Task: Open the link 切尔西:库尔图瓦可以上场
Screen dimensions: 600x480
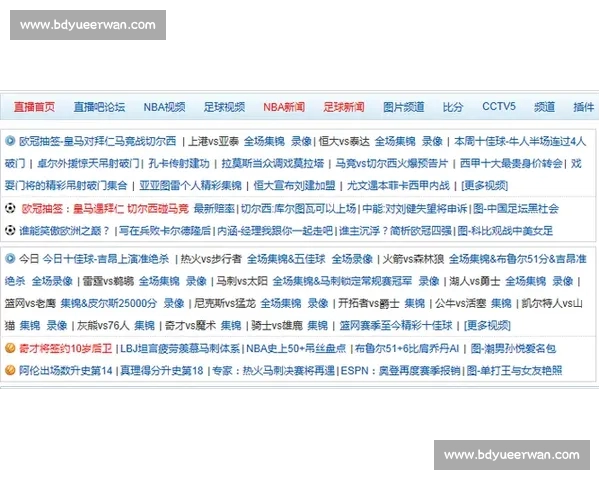Action: point(298,209)
